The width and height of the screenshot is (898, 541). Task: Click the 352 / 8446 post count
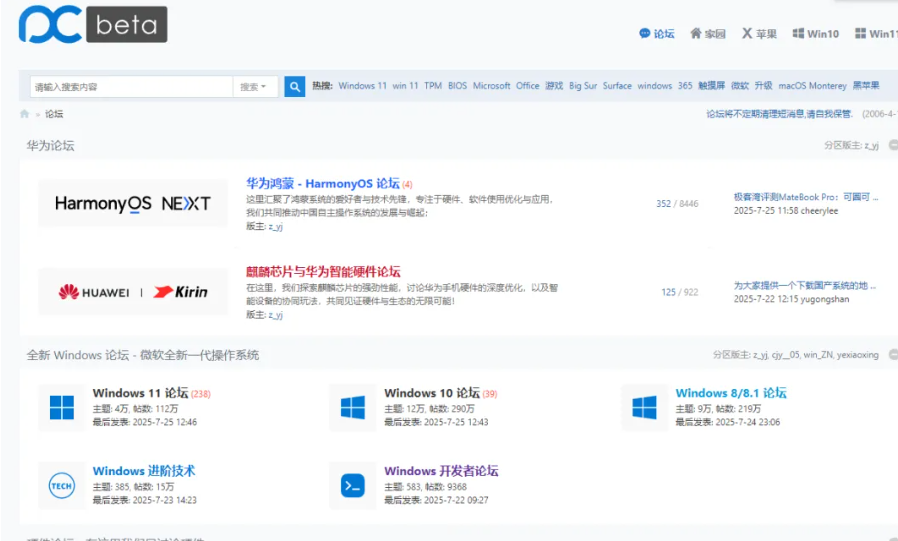(x=677, y=204)
